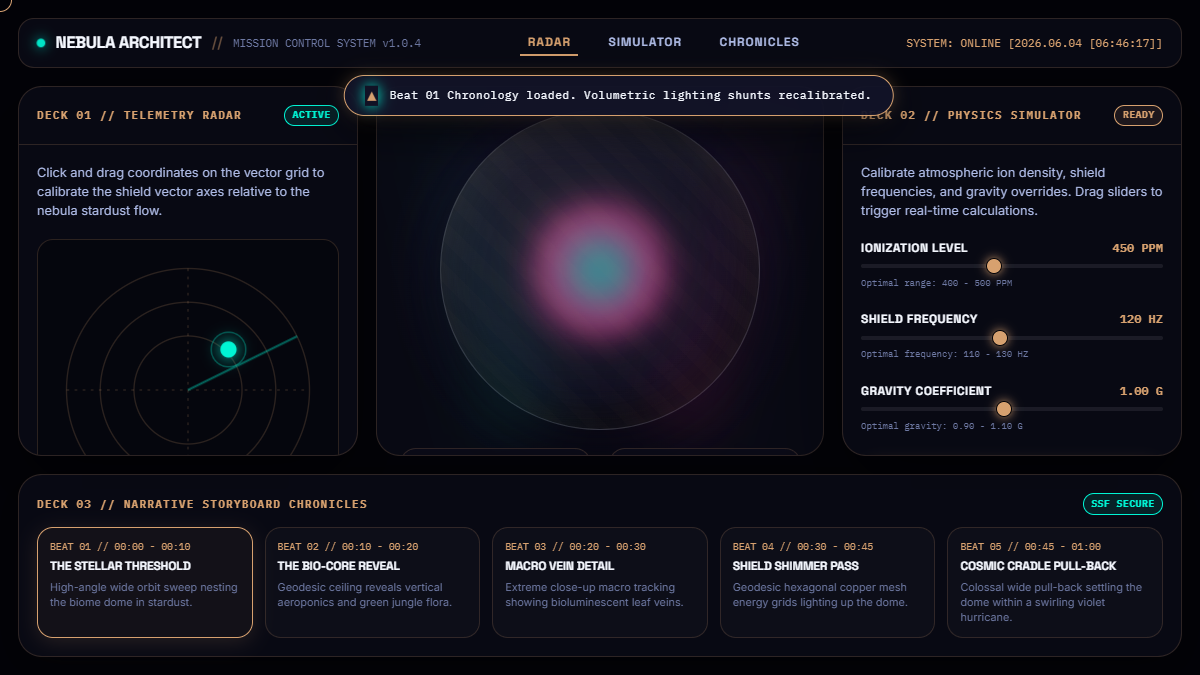Click the system online timestamp text
1200x675 pixels.
(1034, 44)
